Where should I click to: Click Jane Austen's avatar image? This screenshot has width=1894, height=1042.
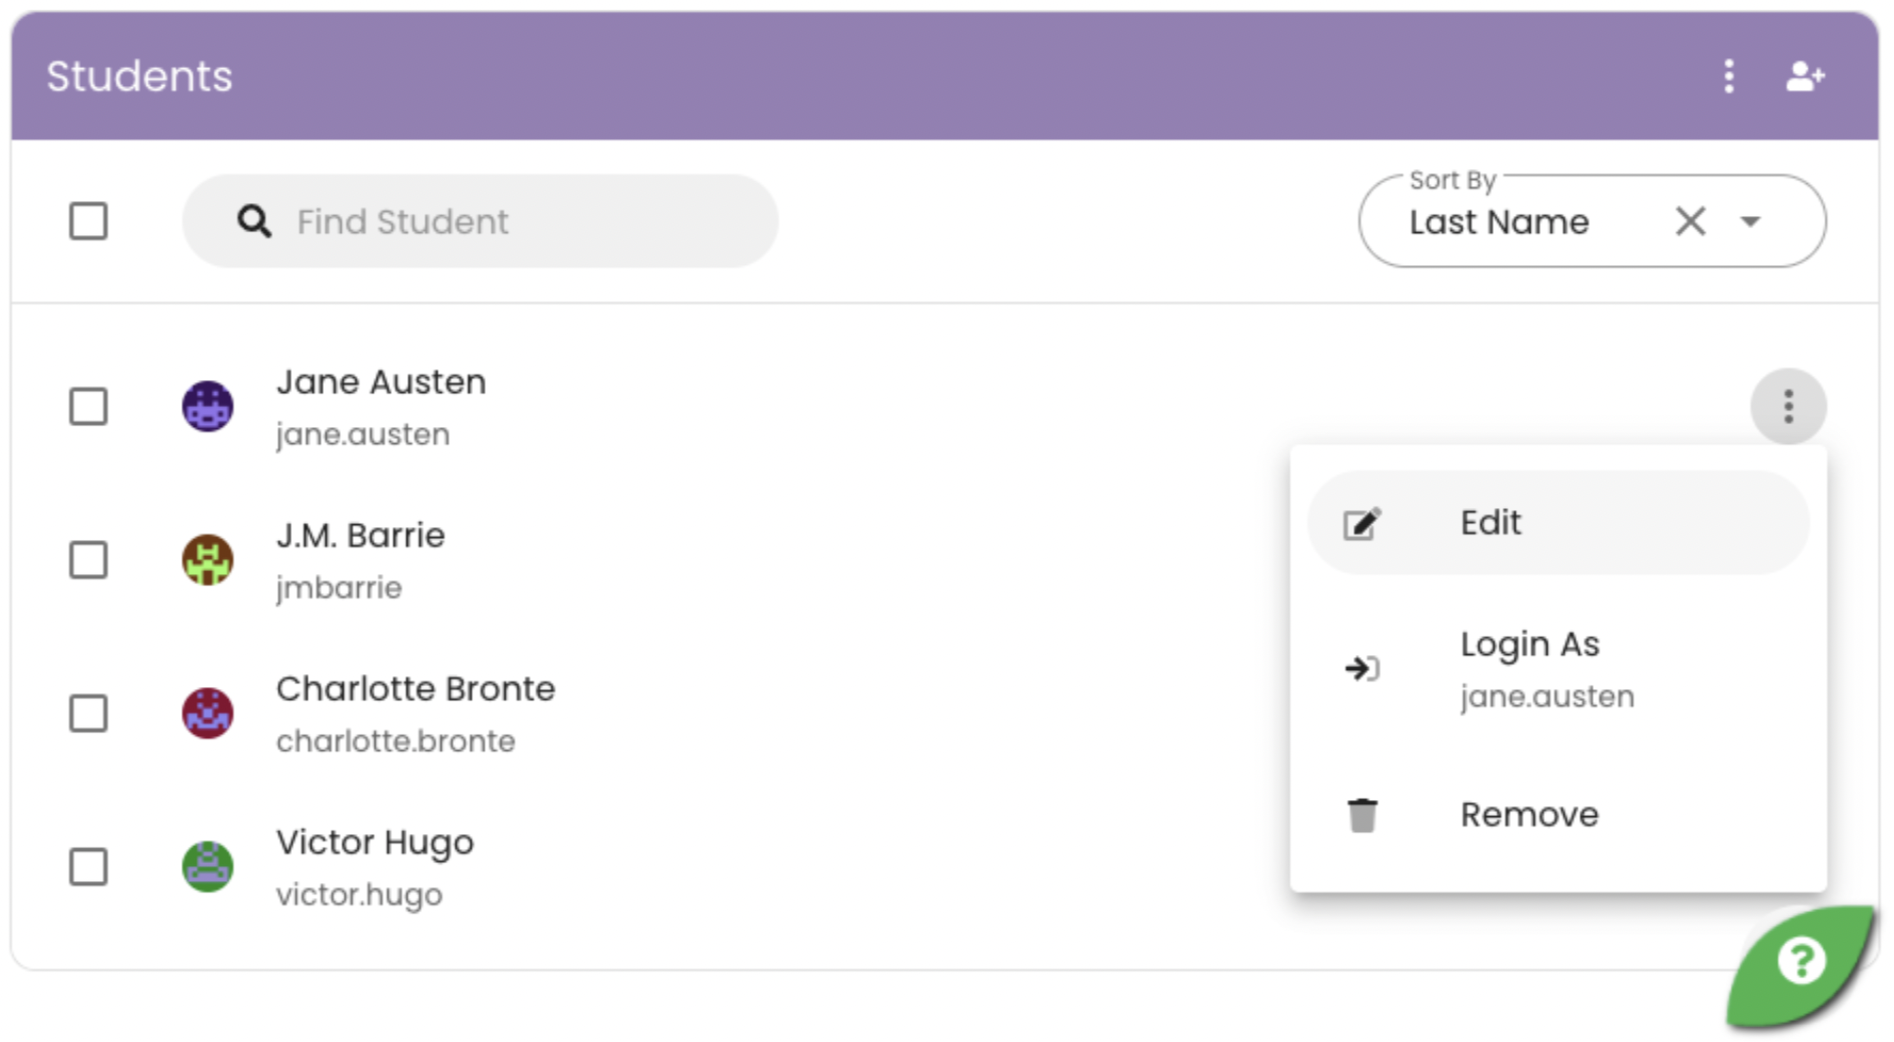208,406
